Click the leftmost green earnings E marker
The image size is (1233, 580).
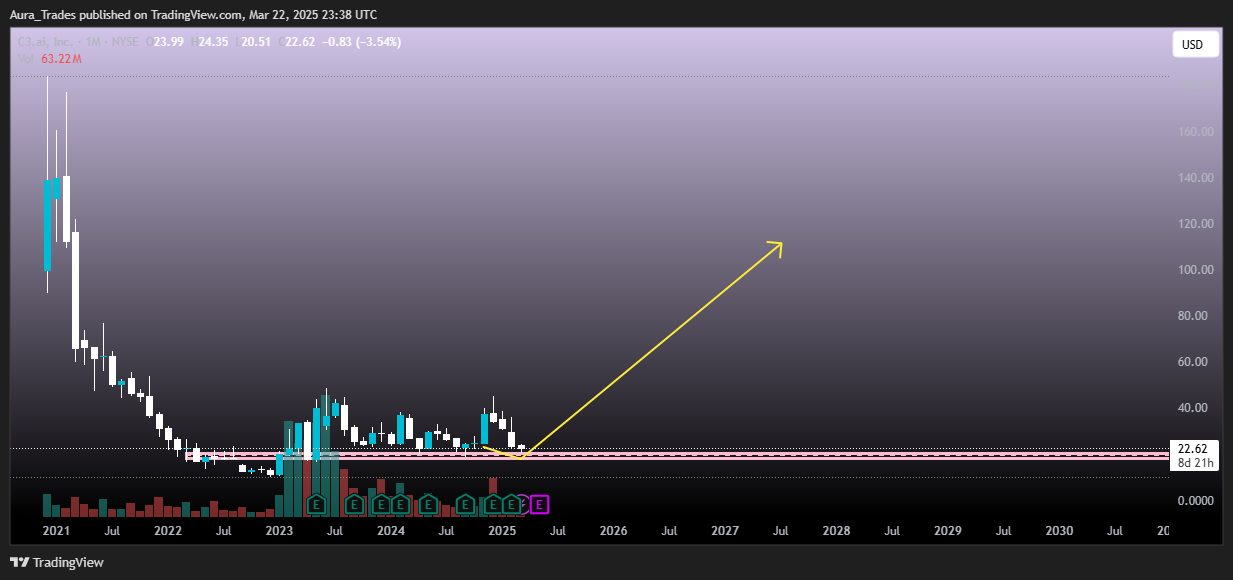[317, 505]
